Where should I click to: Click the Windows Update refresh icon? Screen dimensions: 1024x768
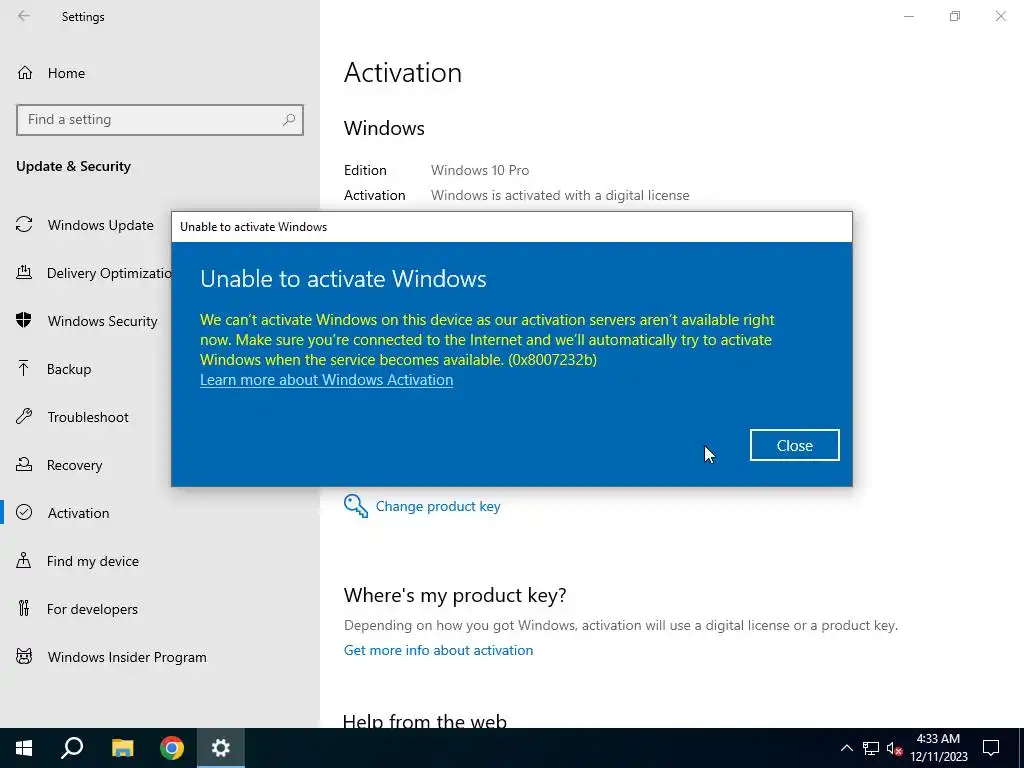[24, 225]
